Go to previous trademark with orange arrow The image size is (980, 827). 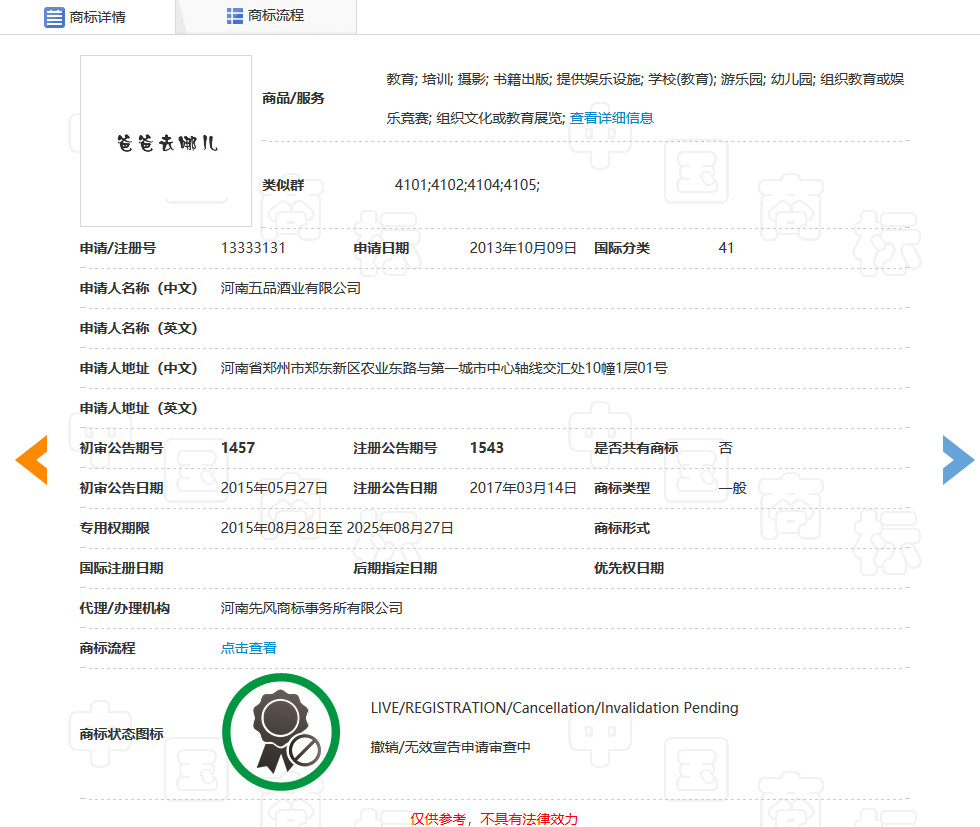pos(32,459)
